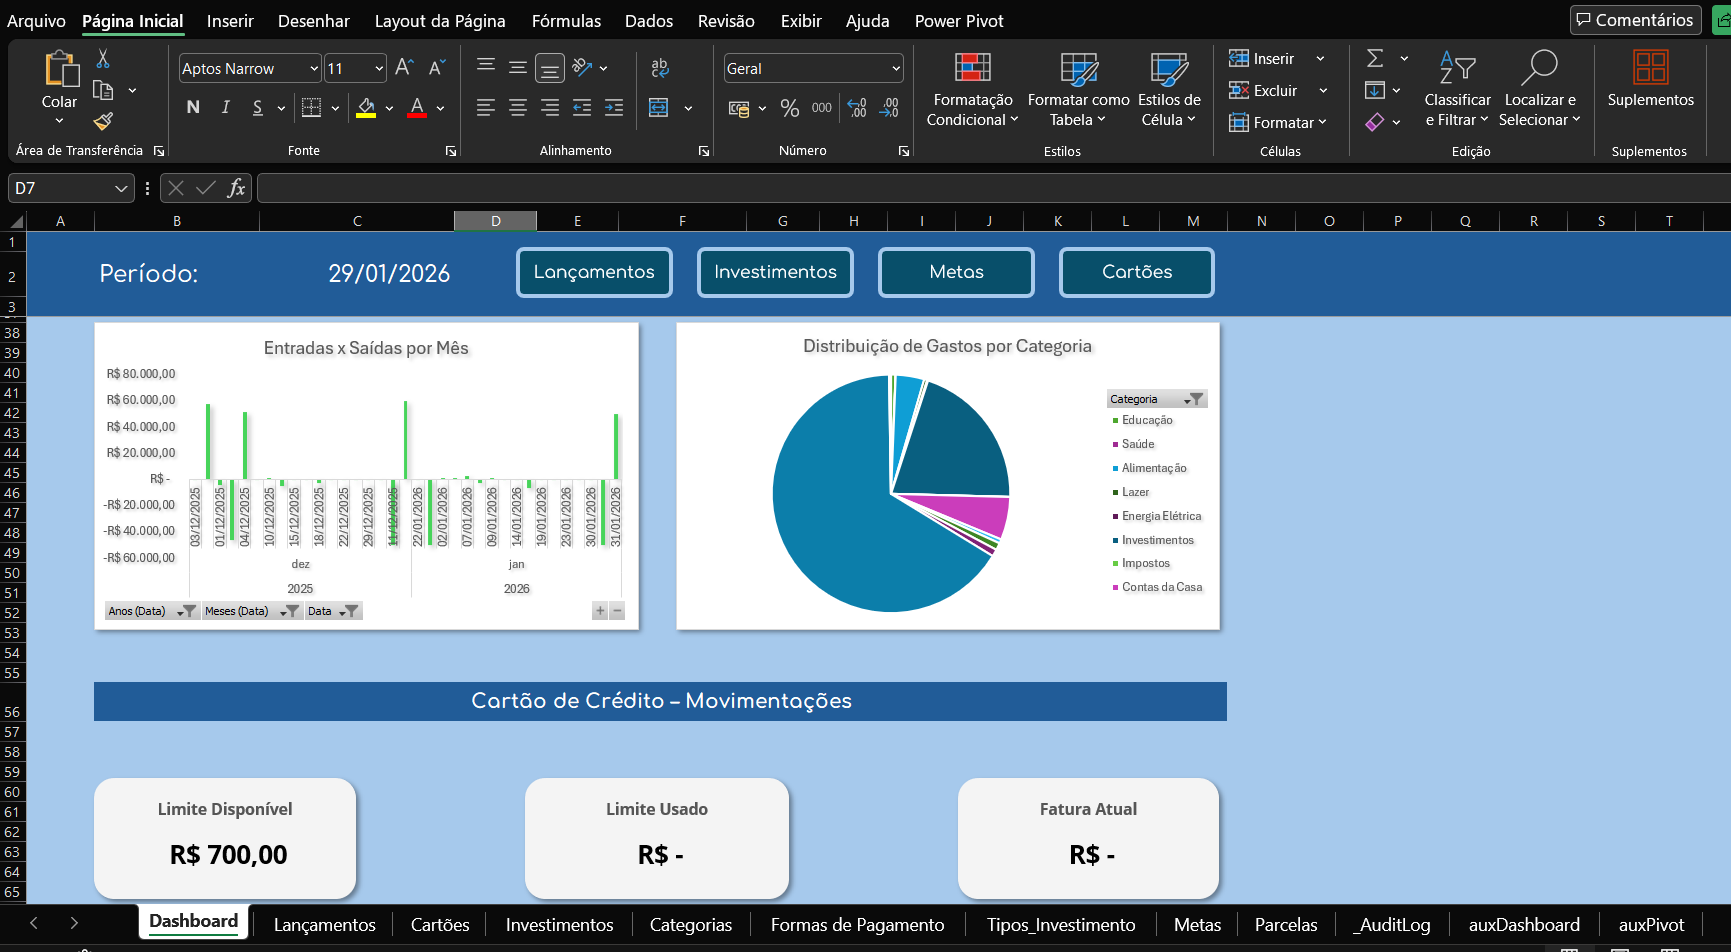Expand the Name Box D7 dropdown
1731x952 pixels.
pos(121,188)
